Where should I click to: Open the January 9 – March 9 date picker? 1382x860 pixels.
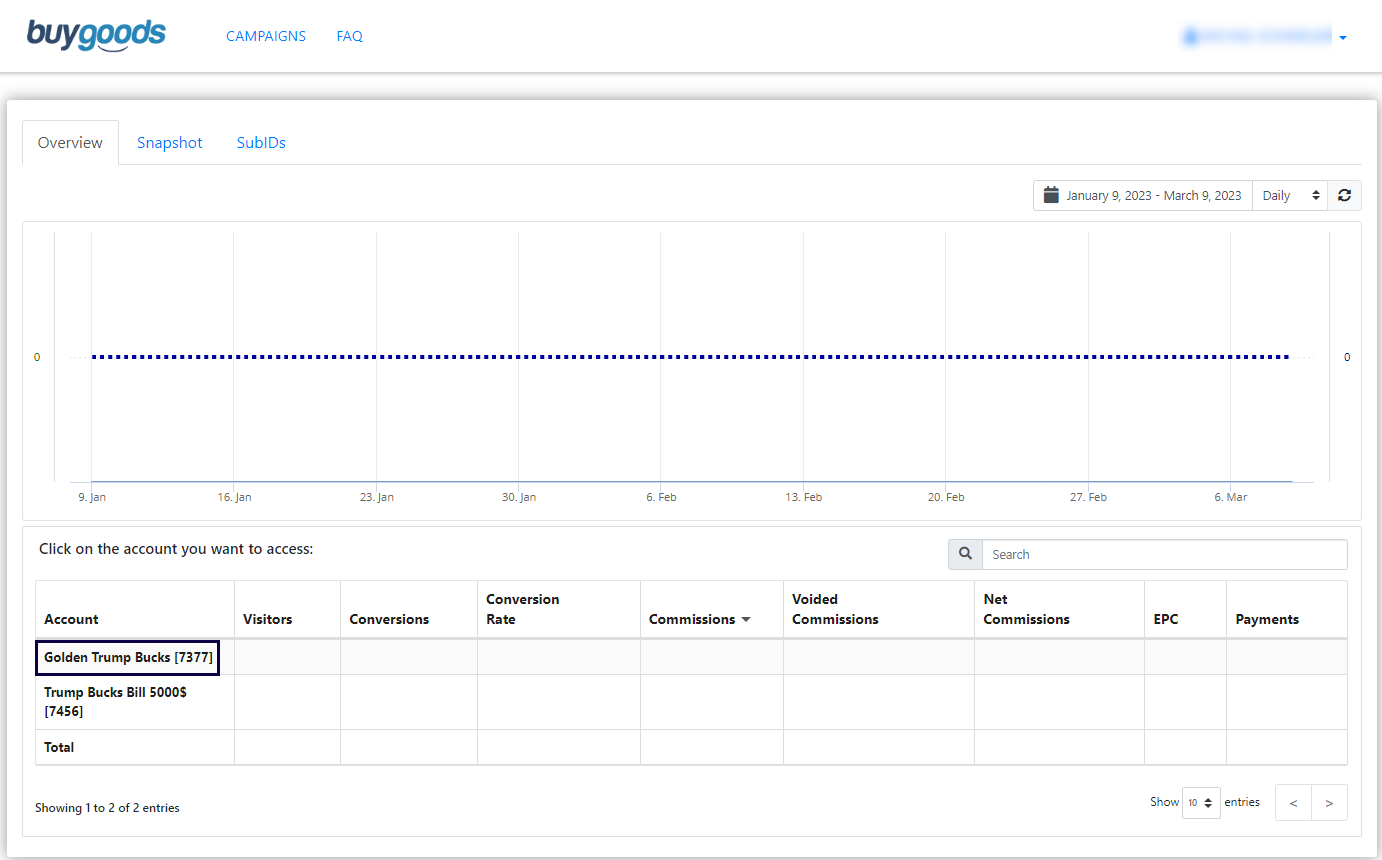pos(1152,196)
